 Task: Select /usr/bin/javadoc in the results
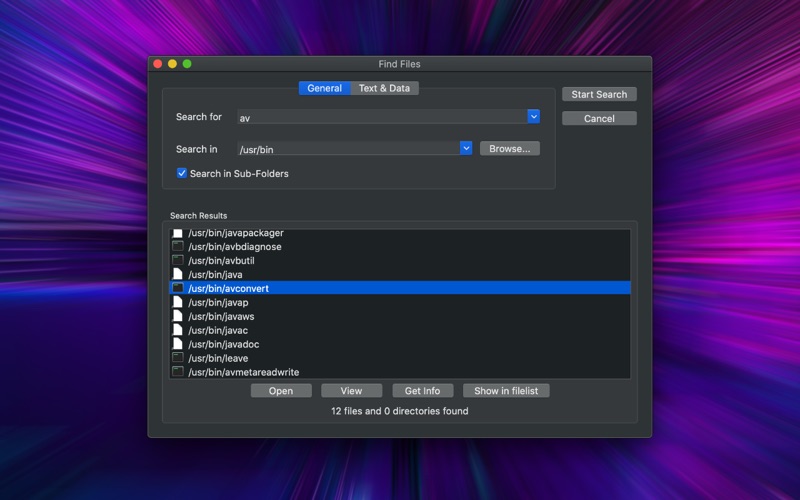click(x=400, y=344)
